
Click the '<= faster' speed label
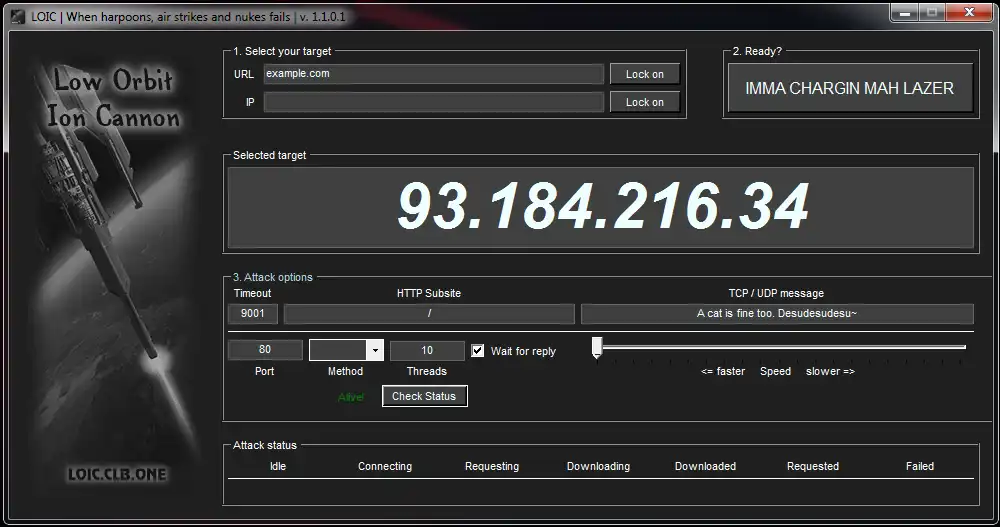tap(723, 371)
